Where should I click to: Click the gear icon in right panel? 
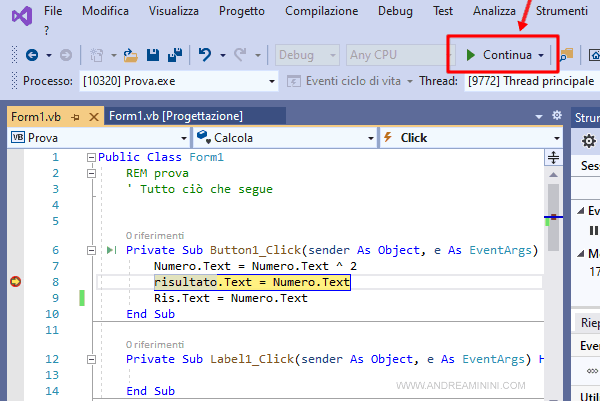pos(588,142)
